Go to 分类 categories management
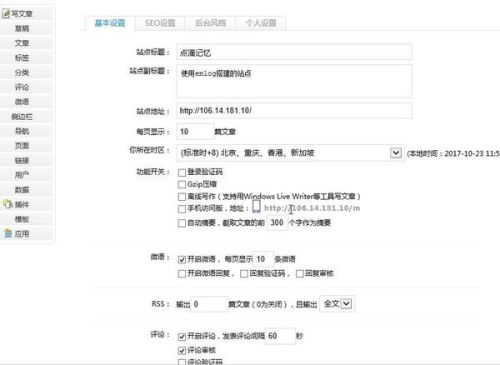 (x=22, y=72)
